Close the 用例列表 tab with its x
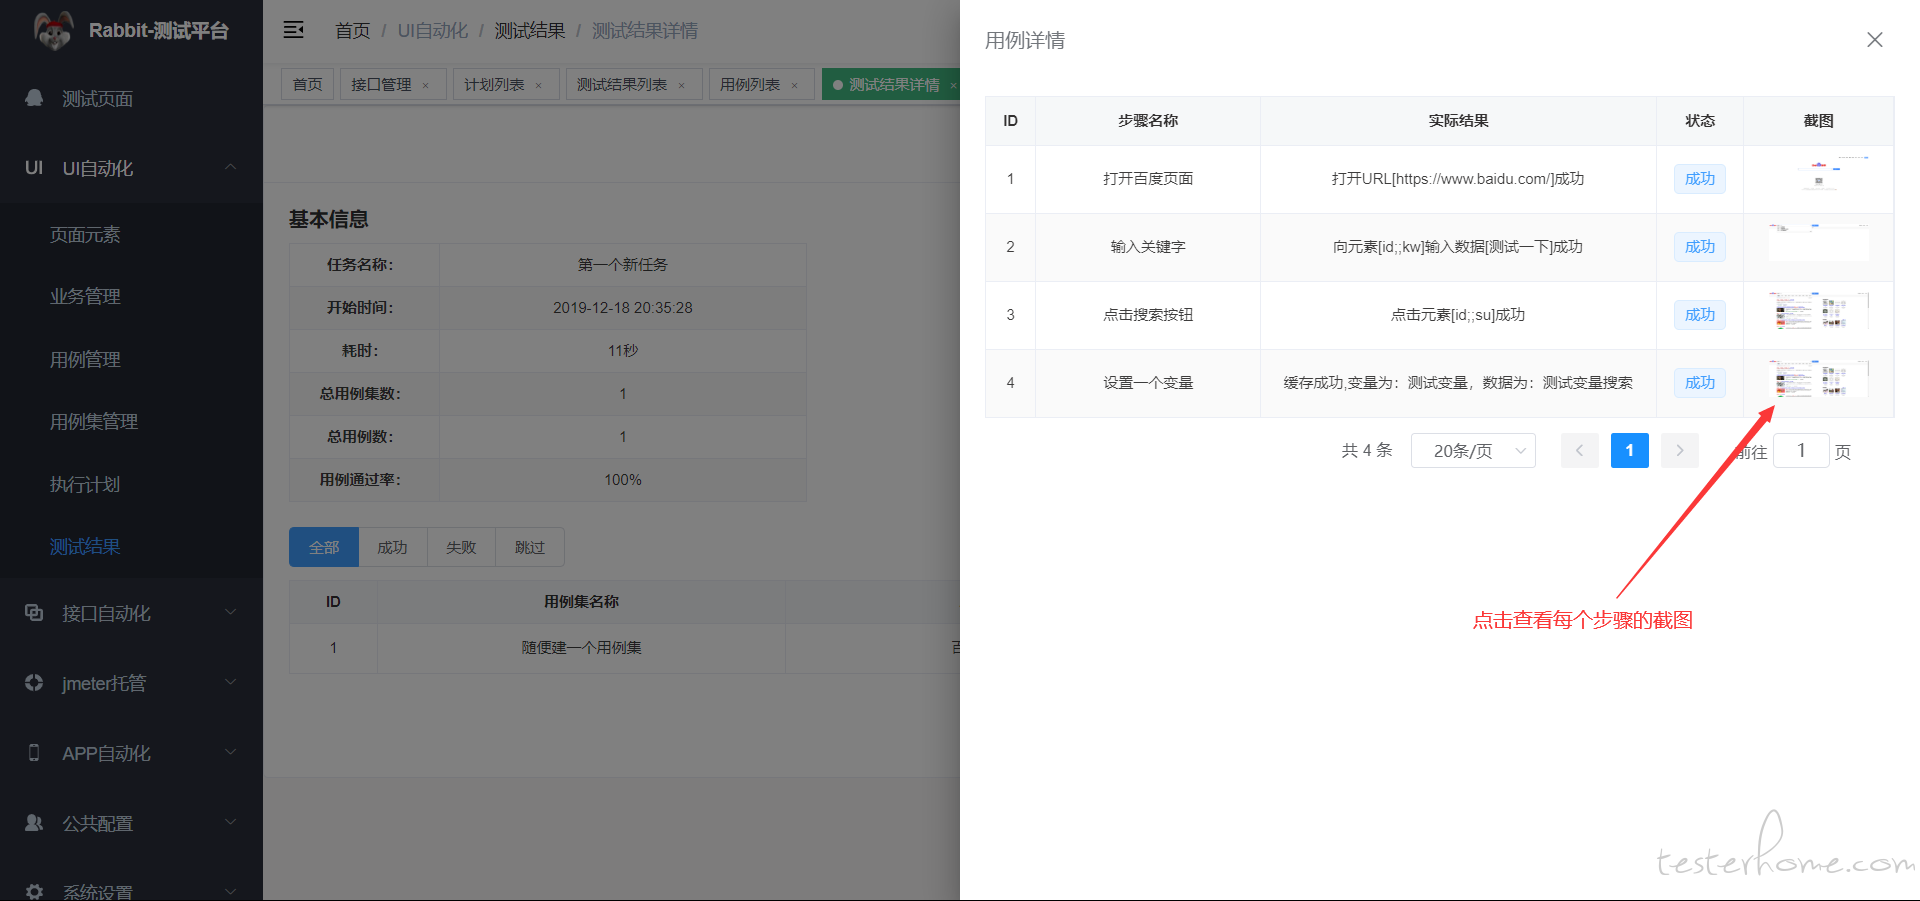Screen dimensions: 1920x901 [795, 85]
